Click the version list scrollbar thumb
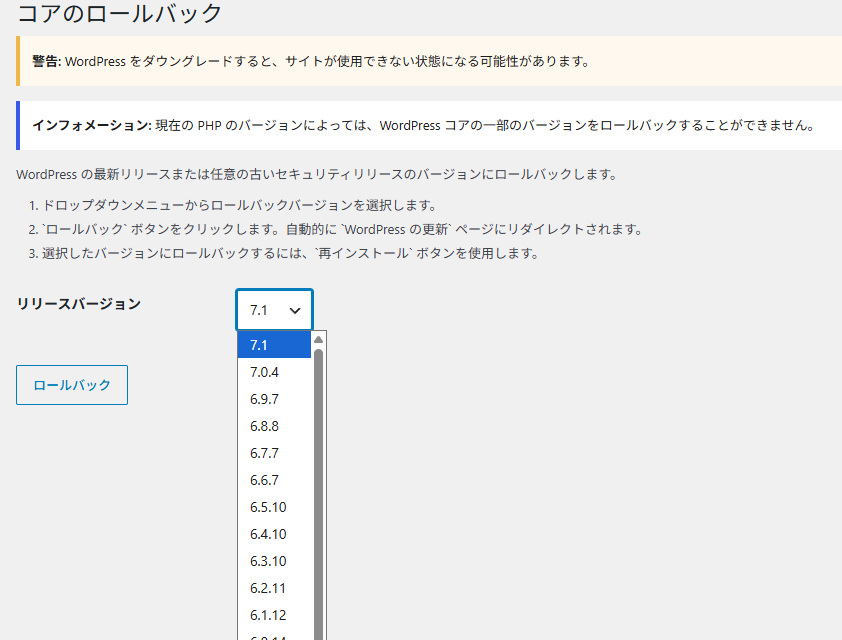 (x=318, y=494)
